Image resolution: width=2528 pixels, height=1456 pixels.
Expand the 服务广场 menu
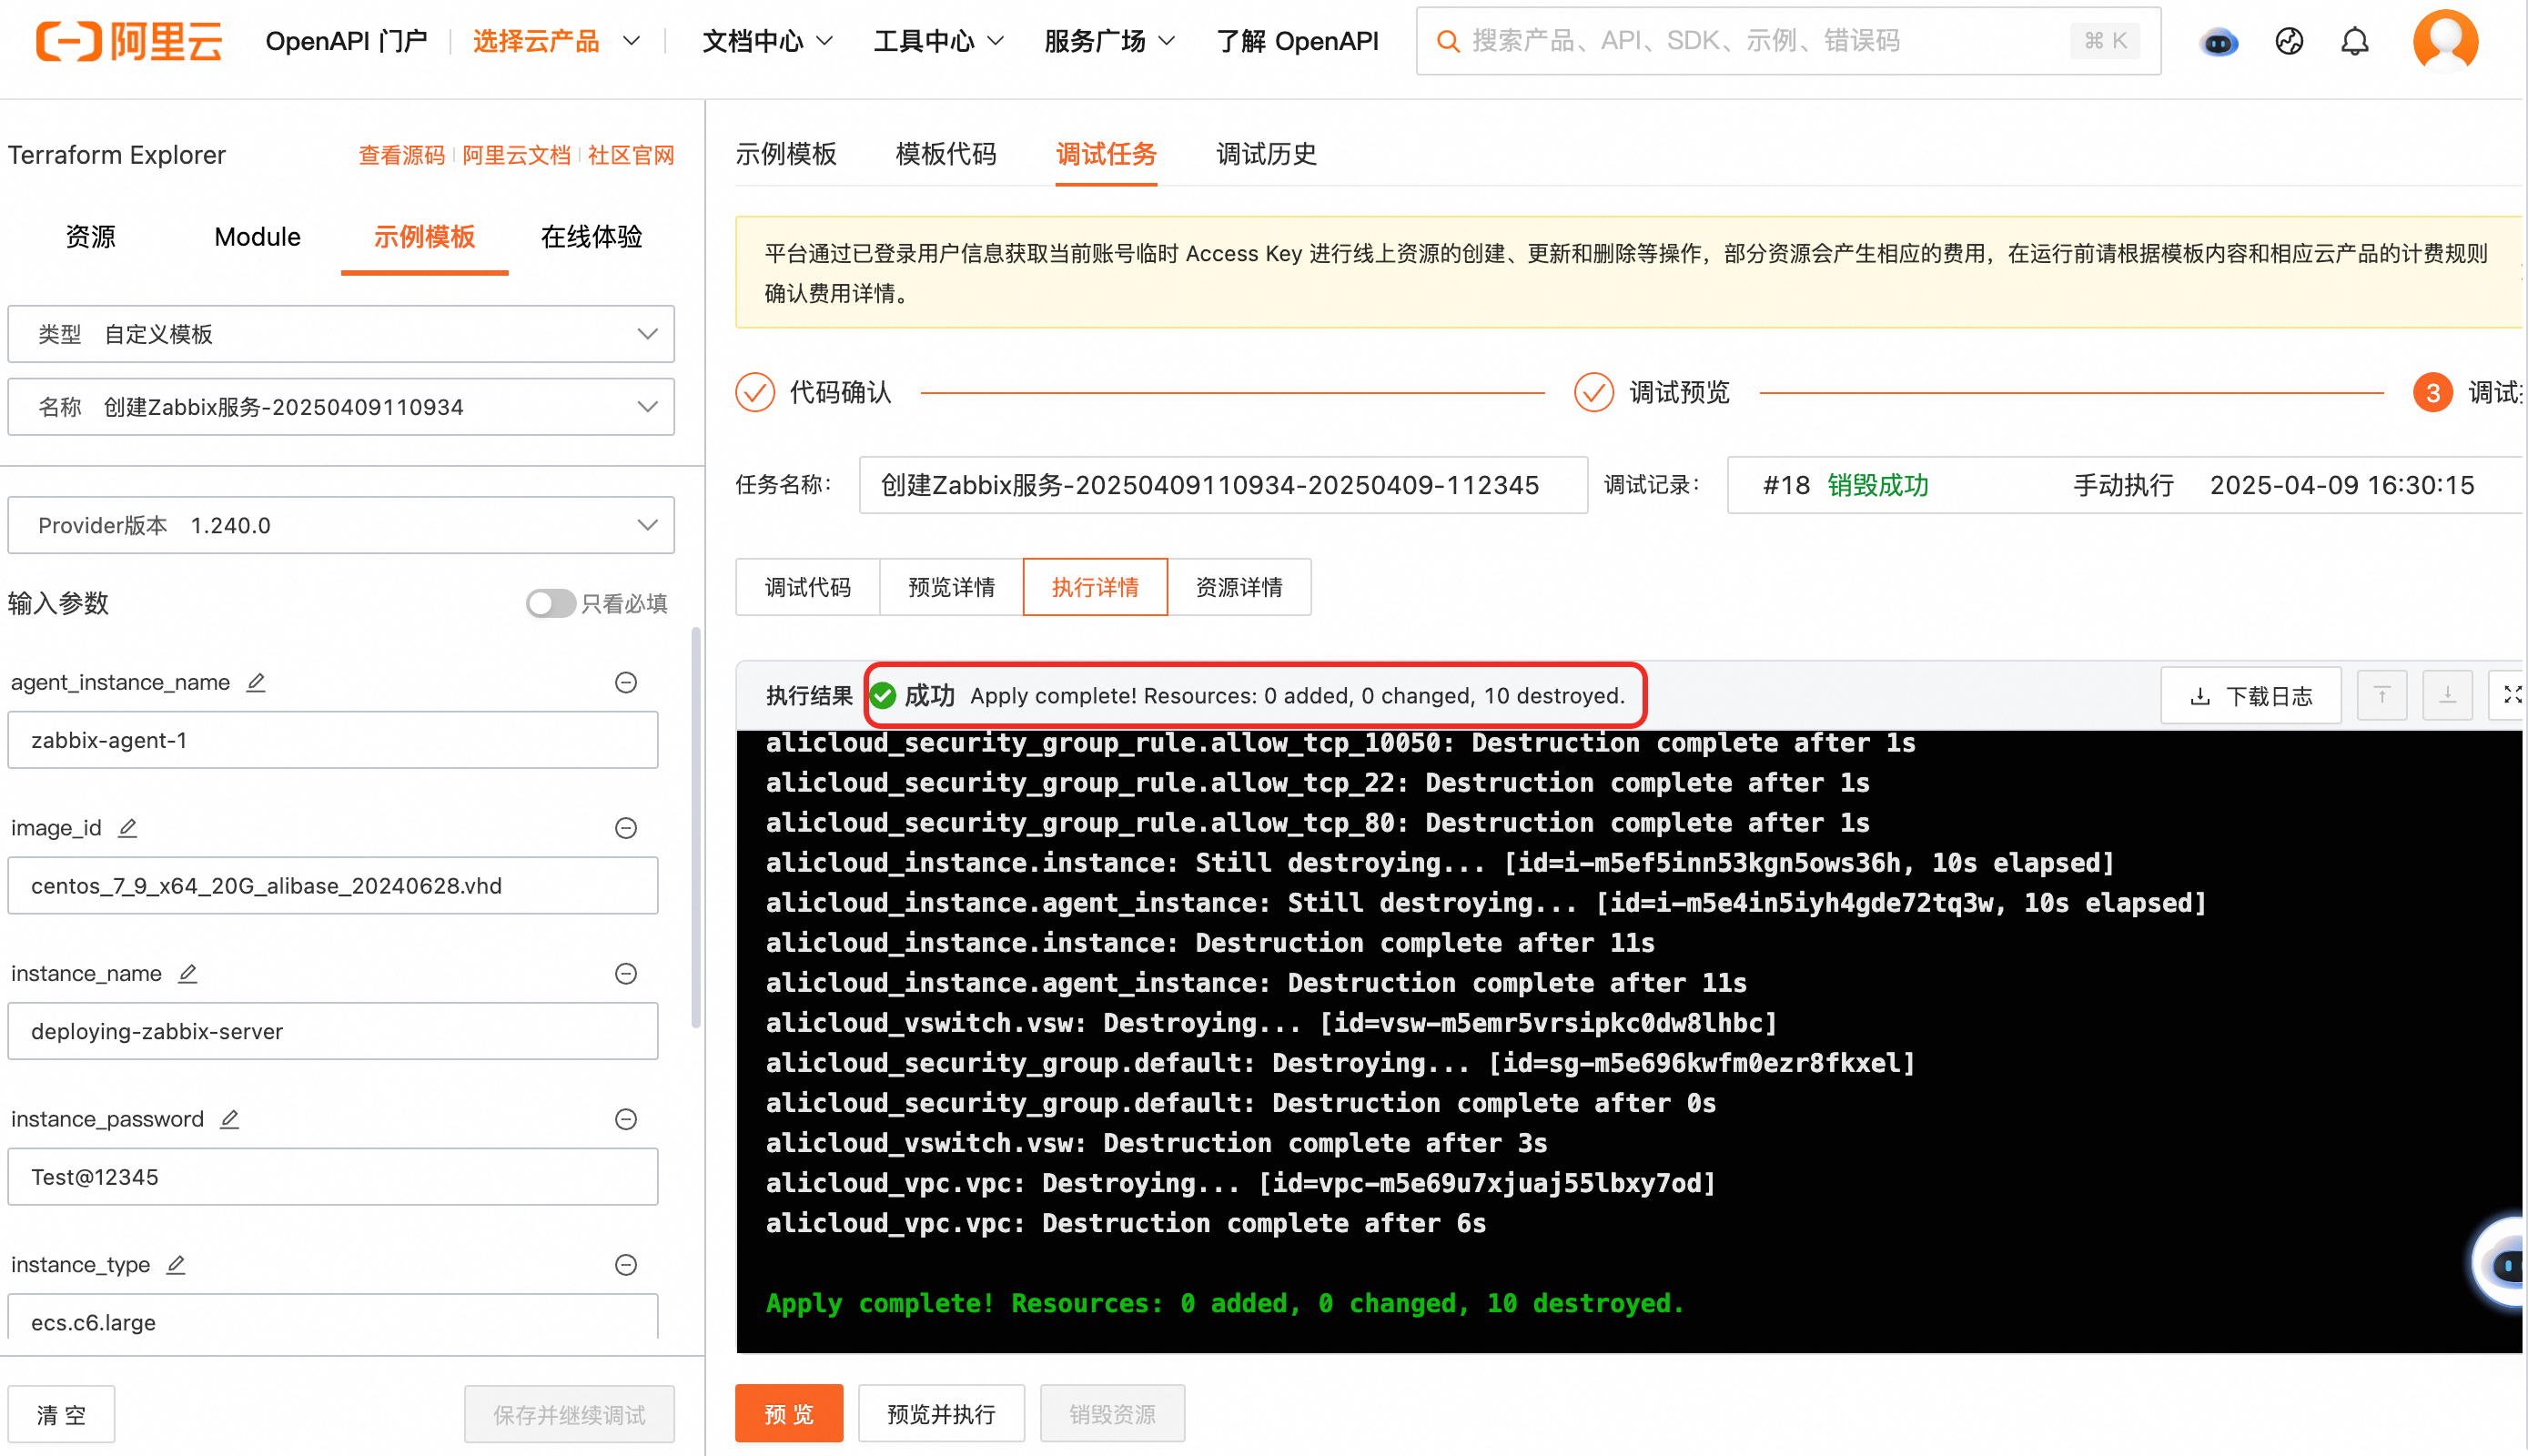1109,41
